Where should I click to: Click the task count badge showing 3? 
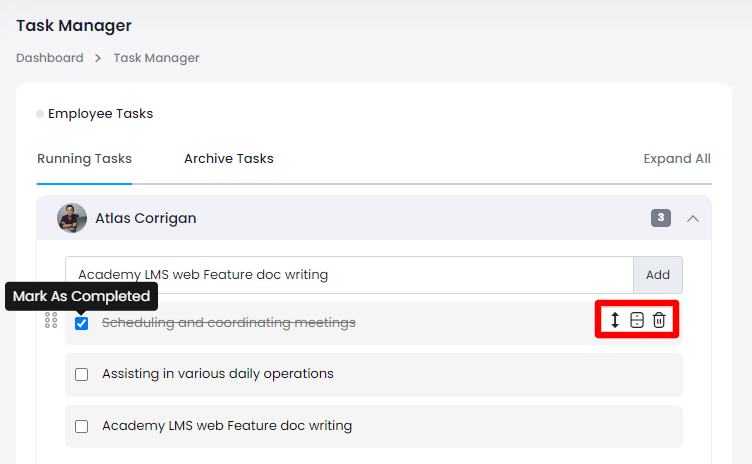point(660,218)
